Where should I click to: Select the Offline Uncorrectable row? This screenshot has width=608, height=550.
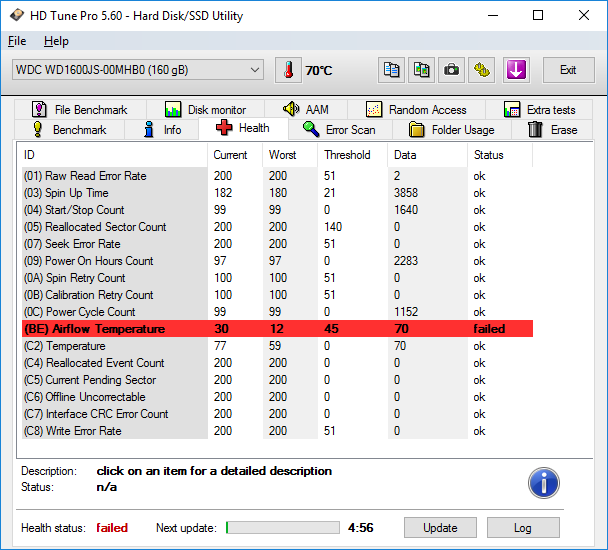pyautogui.click(x=277, y=397)
